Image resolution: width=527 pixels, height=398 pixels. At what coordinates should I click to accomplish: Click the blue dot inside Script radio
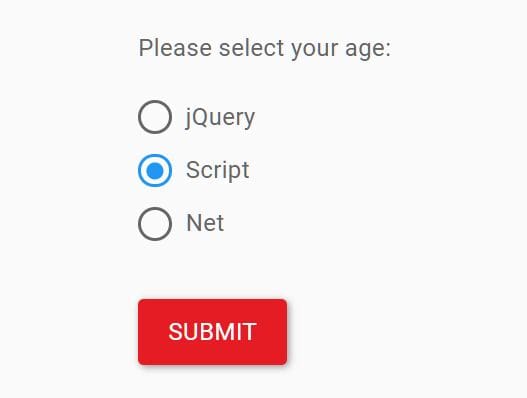coord(155,170)
